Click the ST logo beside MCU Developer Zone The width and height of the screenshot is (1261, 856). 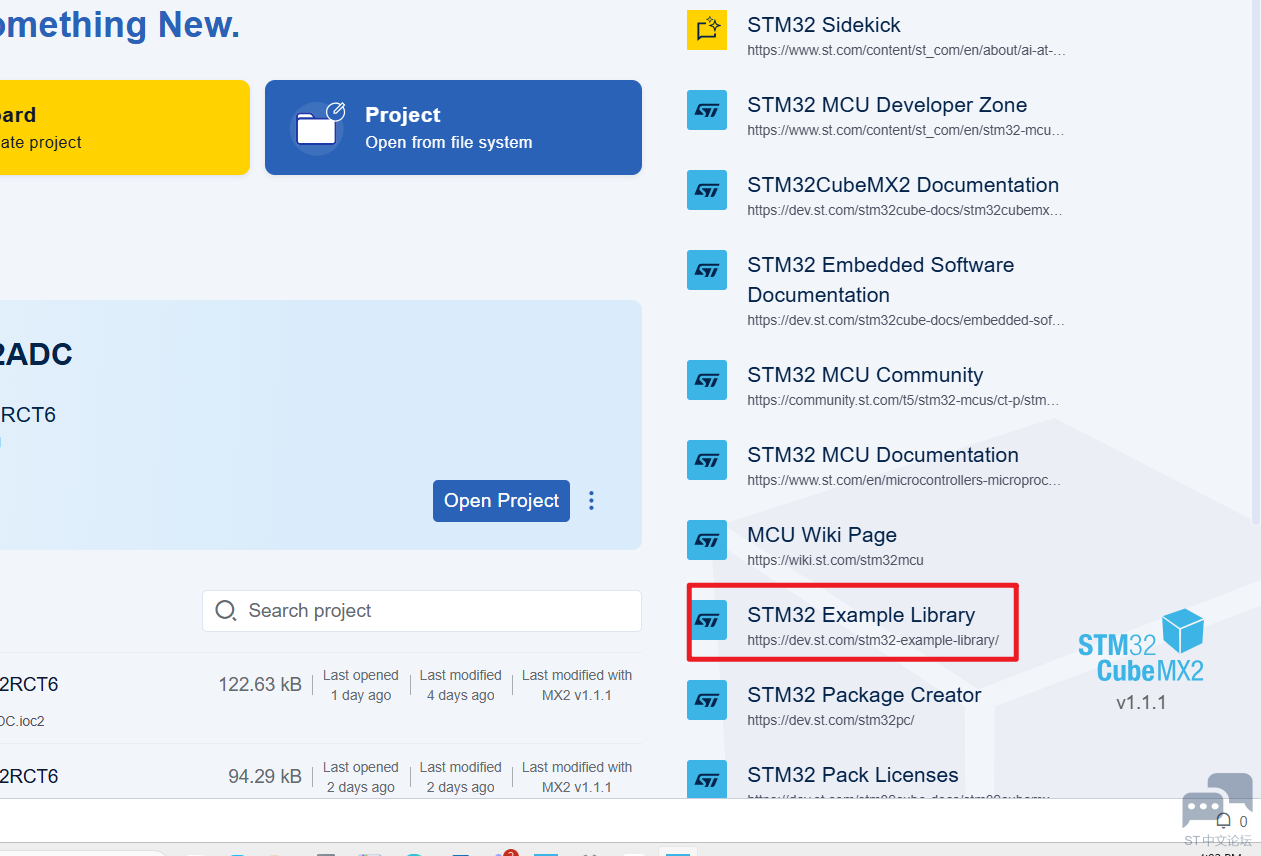click(x=707, y=110)
